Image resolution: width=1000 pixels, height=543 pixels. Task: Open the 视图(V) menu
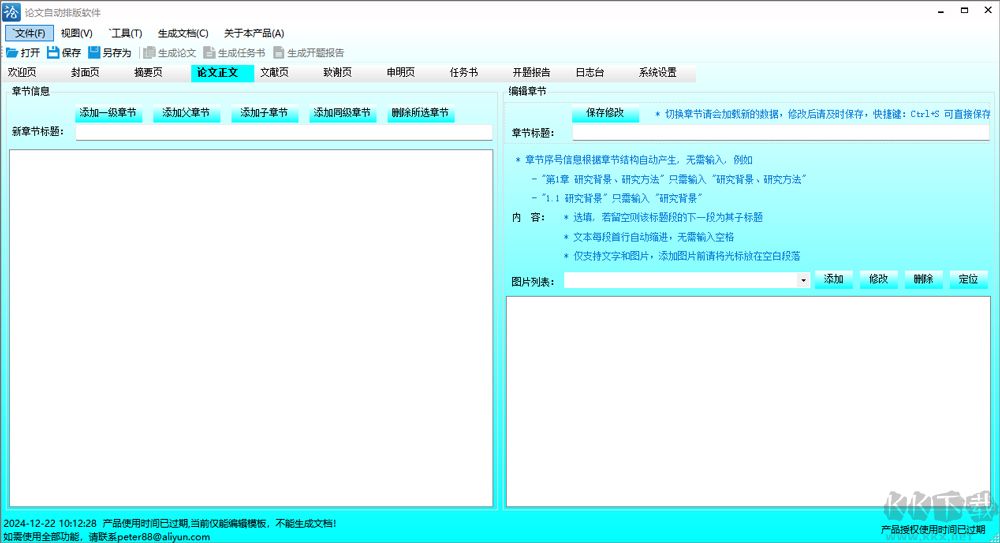pyautogui.click(x=77, y=33)
